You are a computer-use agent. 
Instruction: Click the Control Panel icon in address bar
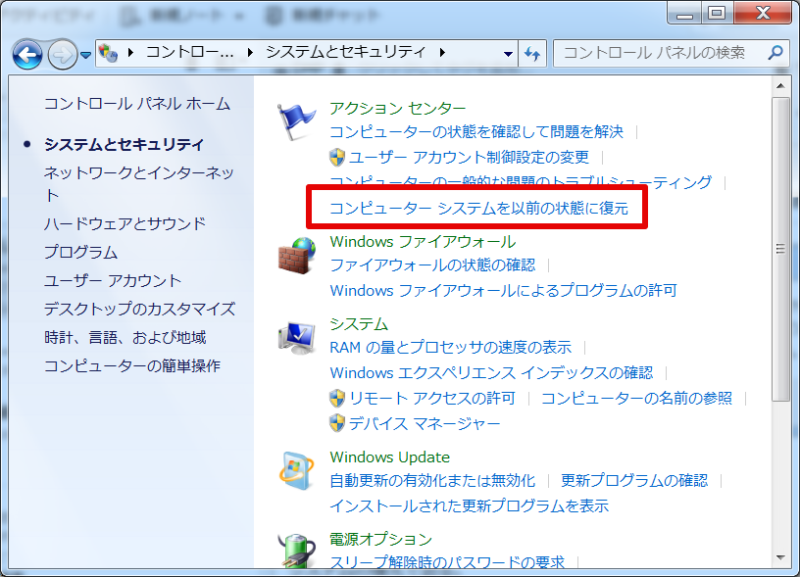(108, 53)
